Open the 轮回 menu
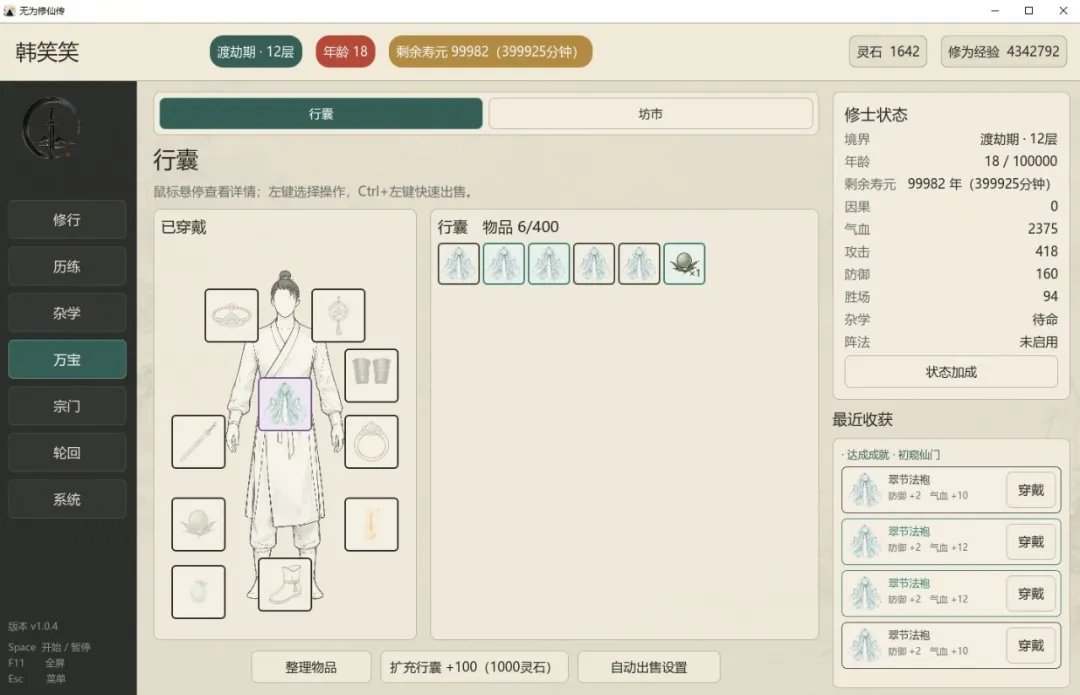This screenshot has width=1080, height=695. coord(67,453)
